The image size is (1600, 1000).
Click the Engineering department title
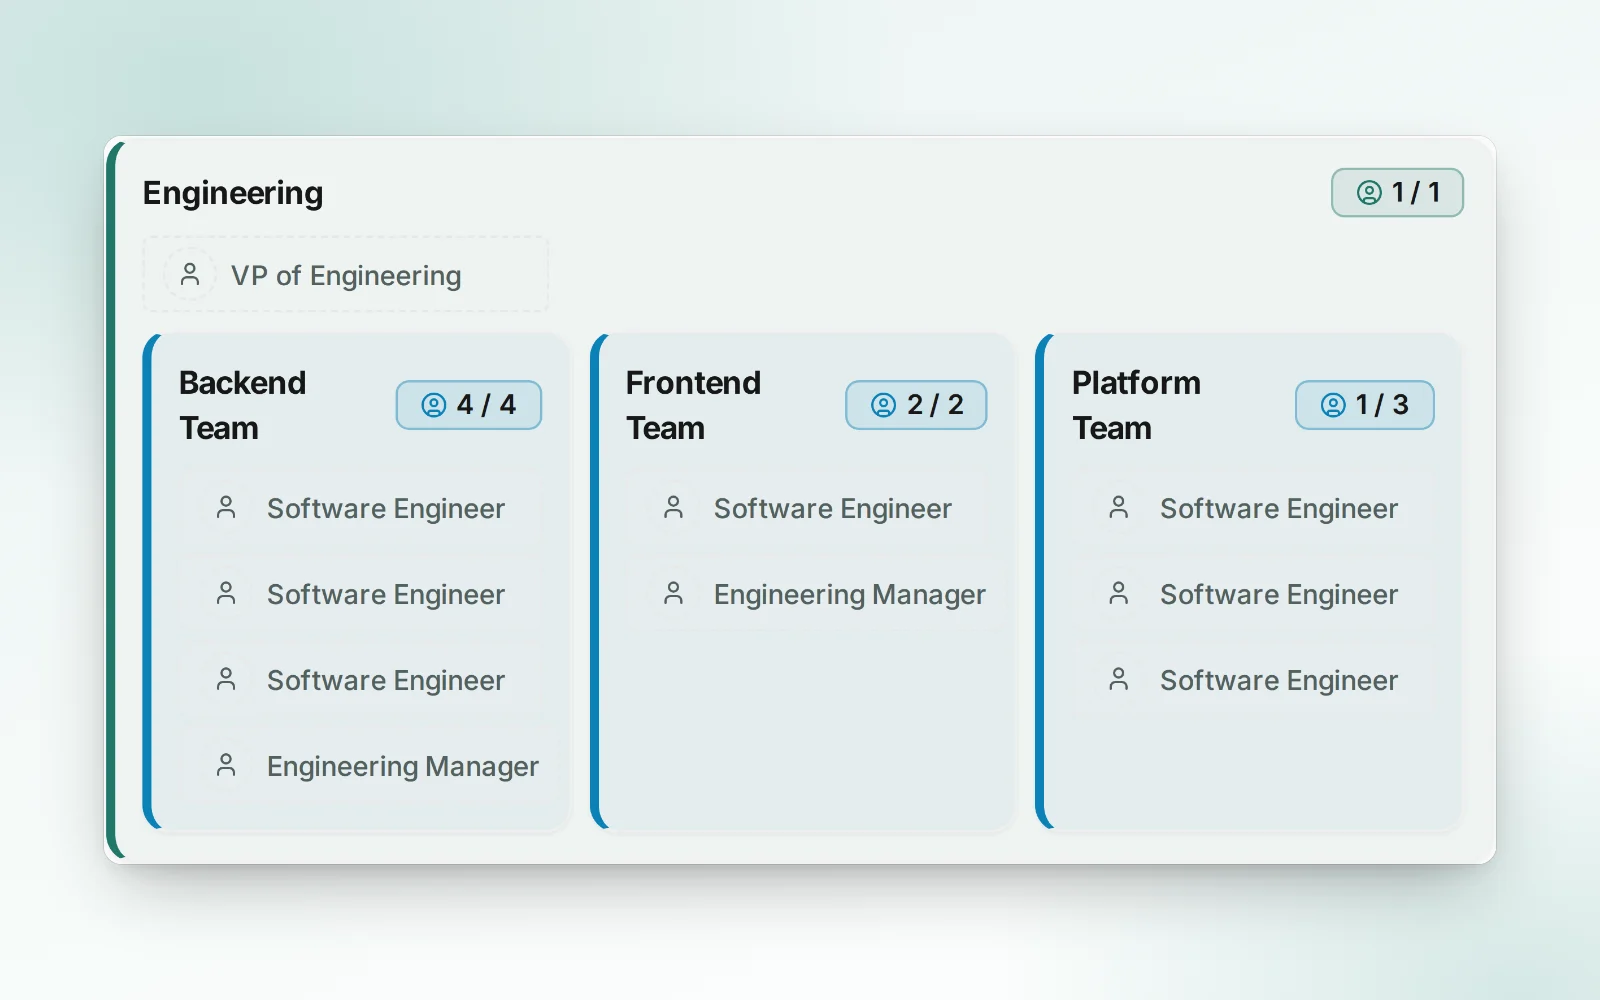tap(233, 192)
